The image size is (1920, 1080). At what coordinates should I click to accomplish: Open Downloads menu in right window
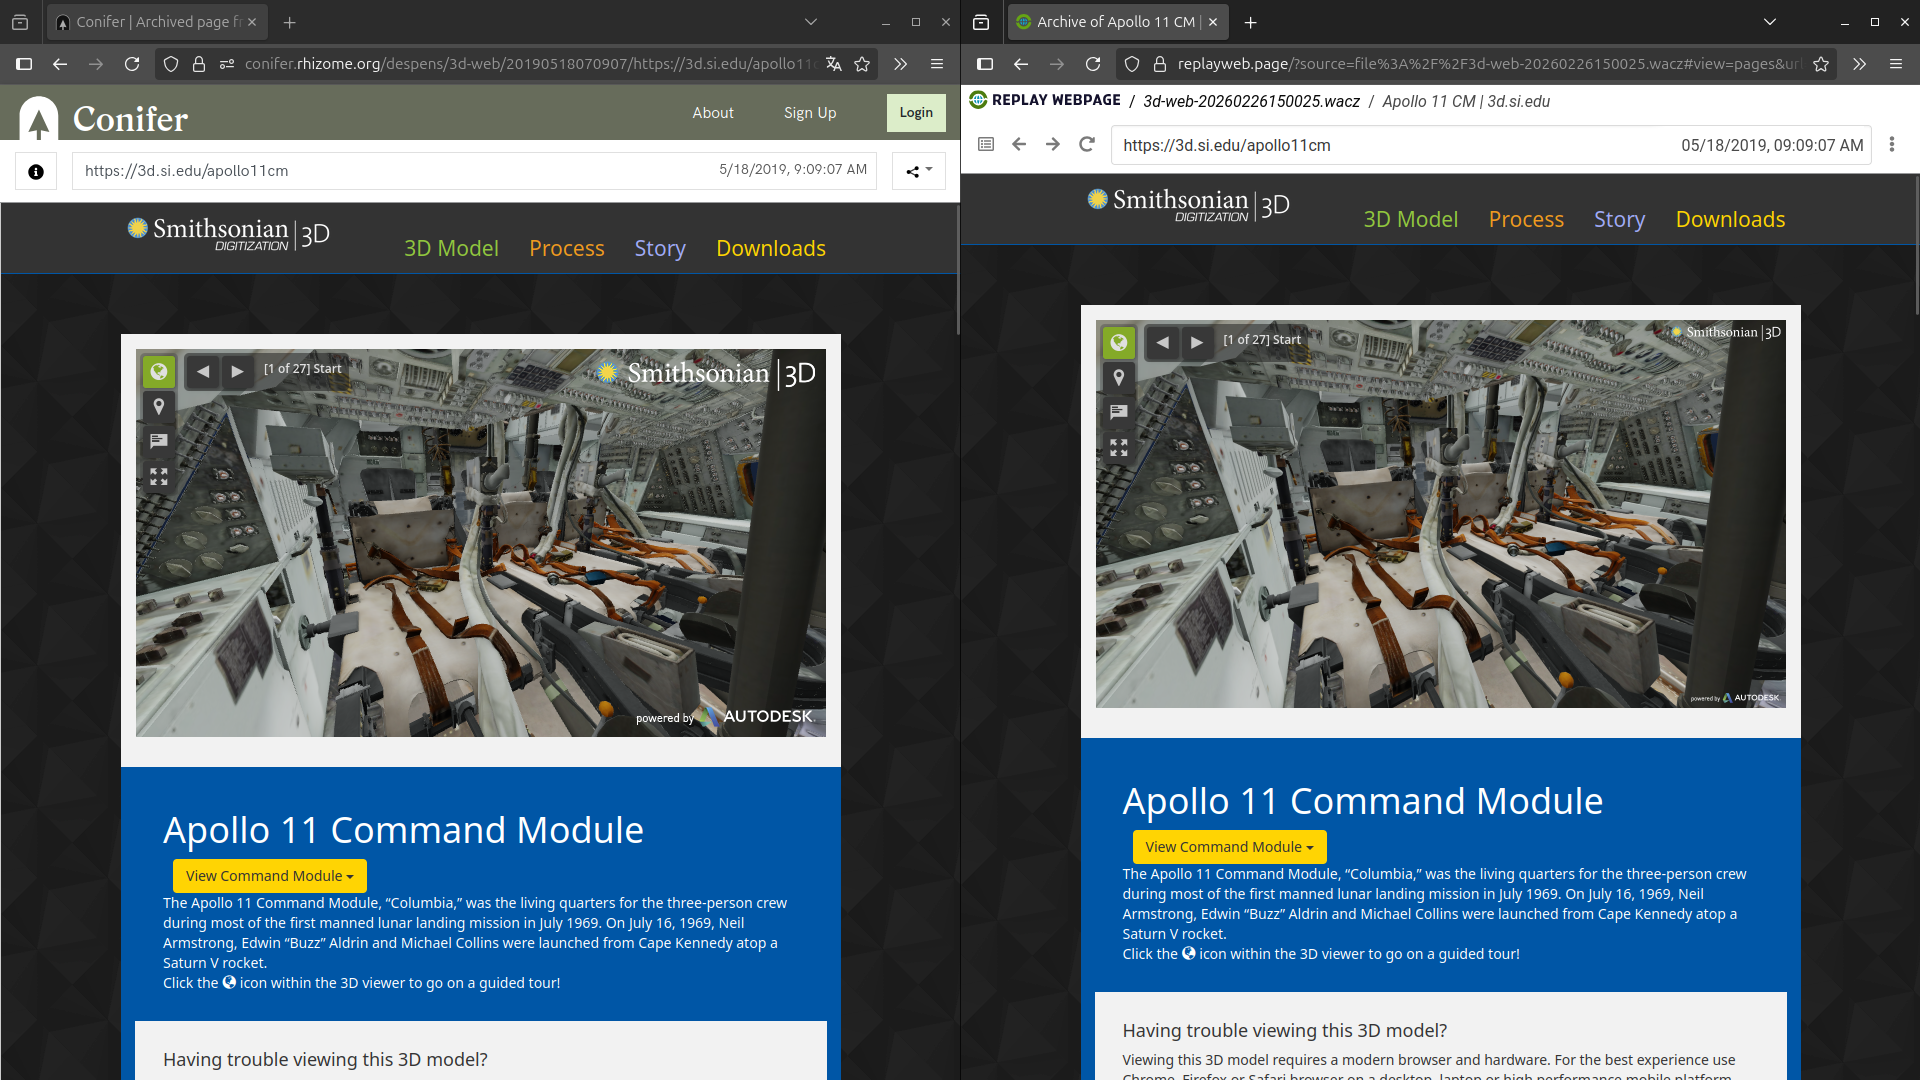coord(1730,219)
